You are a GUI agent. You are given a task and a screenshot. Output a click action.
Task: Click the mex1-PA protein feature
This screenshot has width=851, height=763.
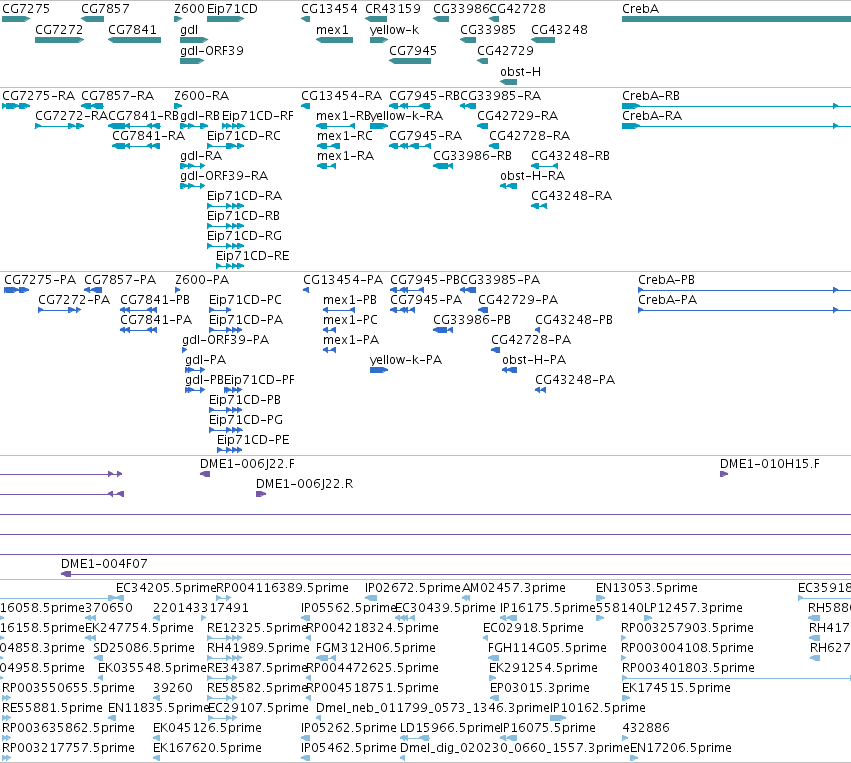[329, 350]
